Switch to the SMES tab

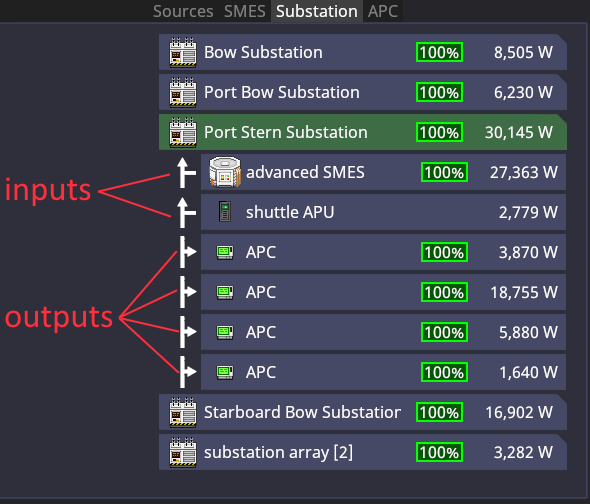pos(245,11)
